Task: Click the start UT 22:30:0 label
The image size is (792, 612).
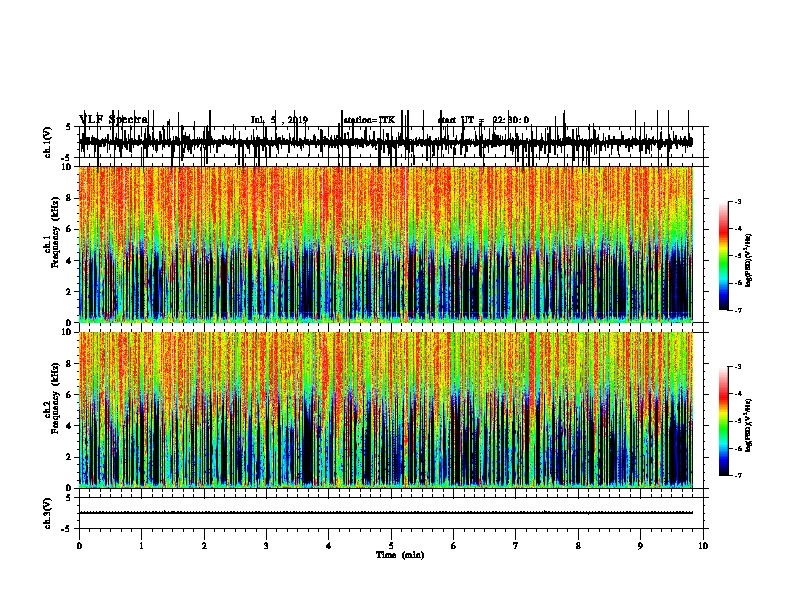Action: [x=483, y=120]
